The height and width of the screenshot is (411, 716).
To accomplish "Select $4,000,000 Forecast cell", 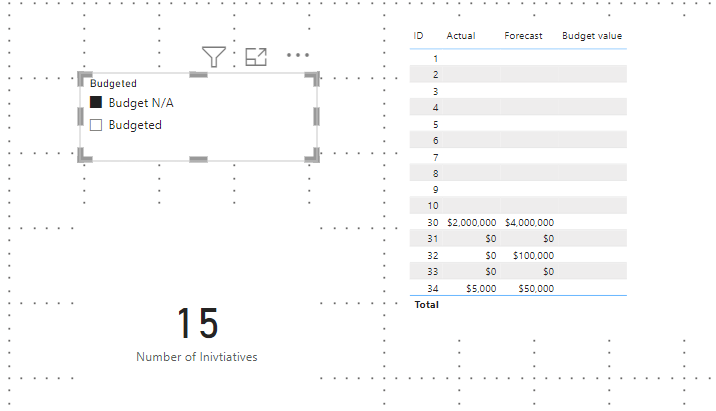I will [529, 222].
